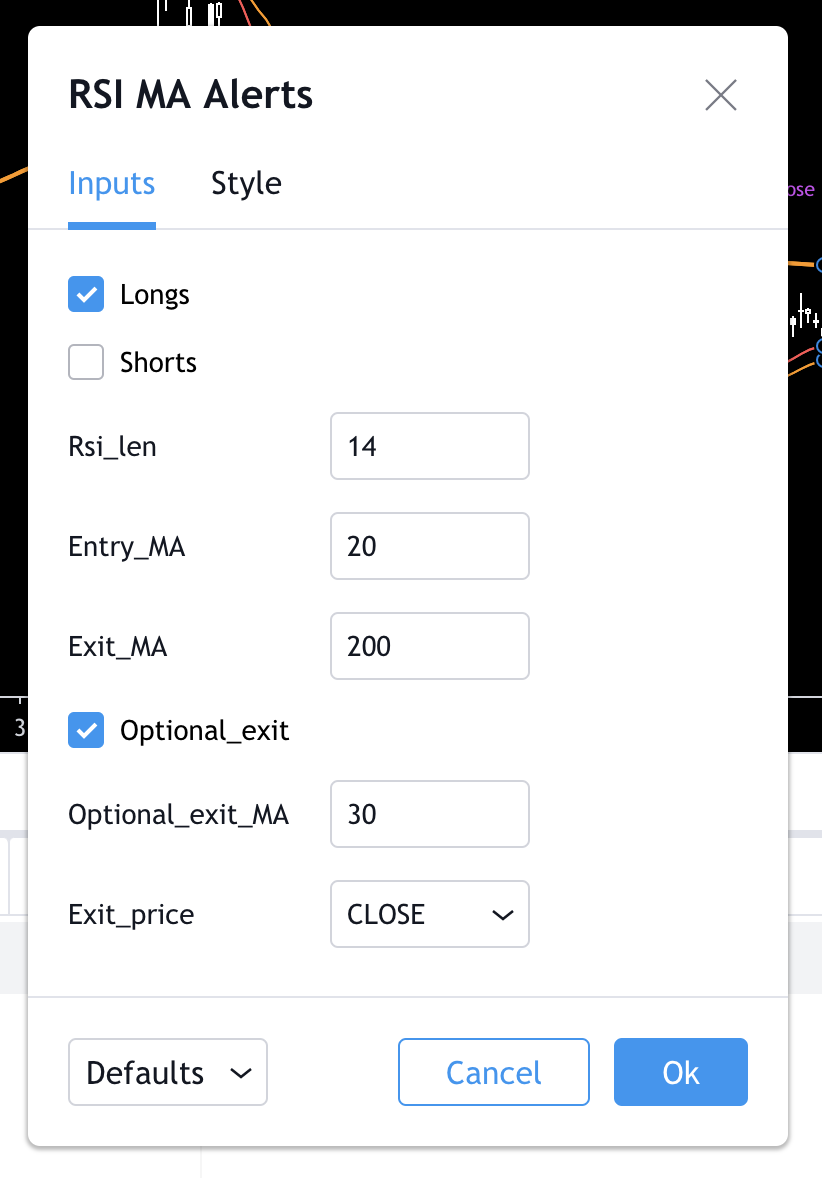This screenshot has height=1178, width=822.
Task: Disable the Optional_exit checkbox
Action: 86,730
